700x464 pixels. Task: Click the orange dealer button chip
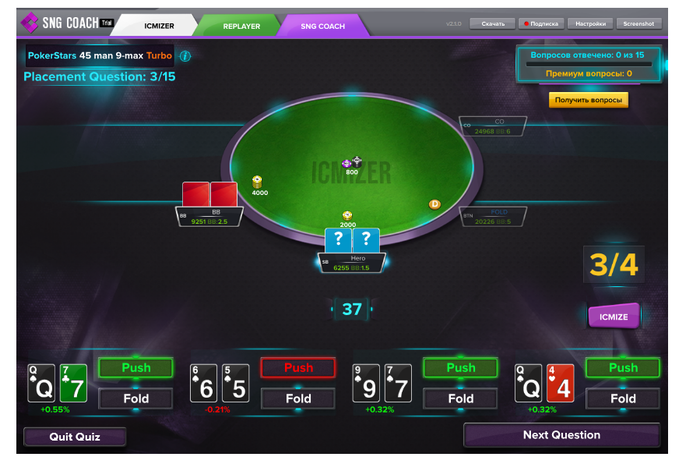434,204
